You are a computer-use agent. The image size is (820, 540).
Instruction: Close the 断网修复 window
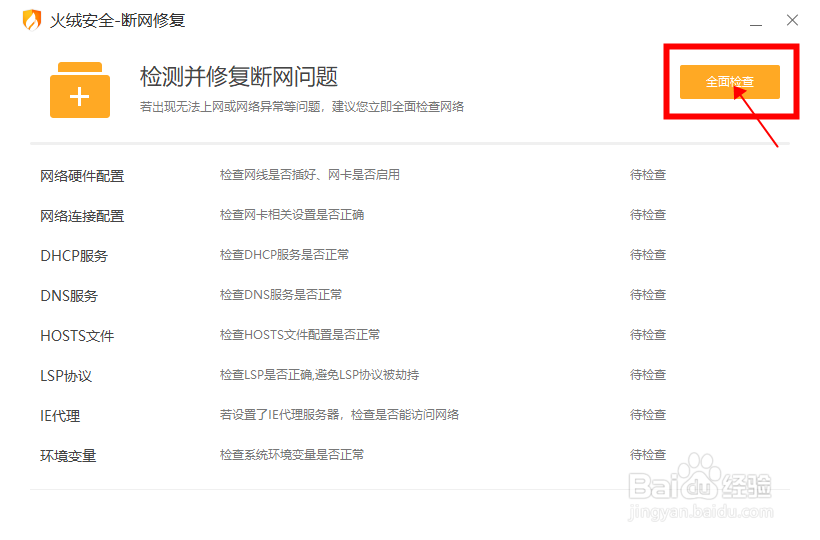coord(792,20)
